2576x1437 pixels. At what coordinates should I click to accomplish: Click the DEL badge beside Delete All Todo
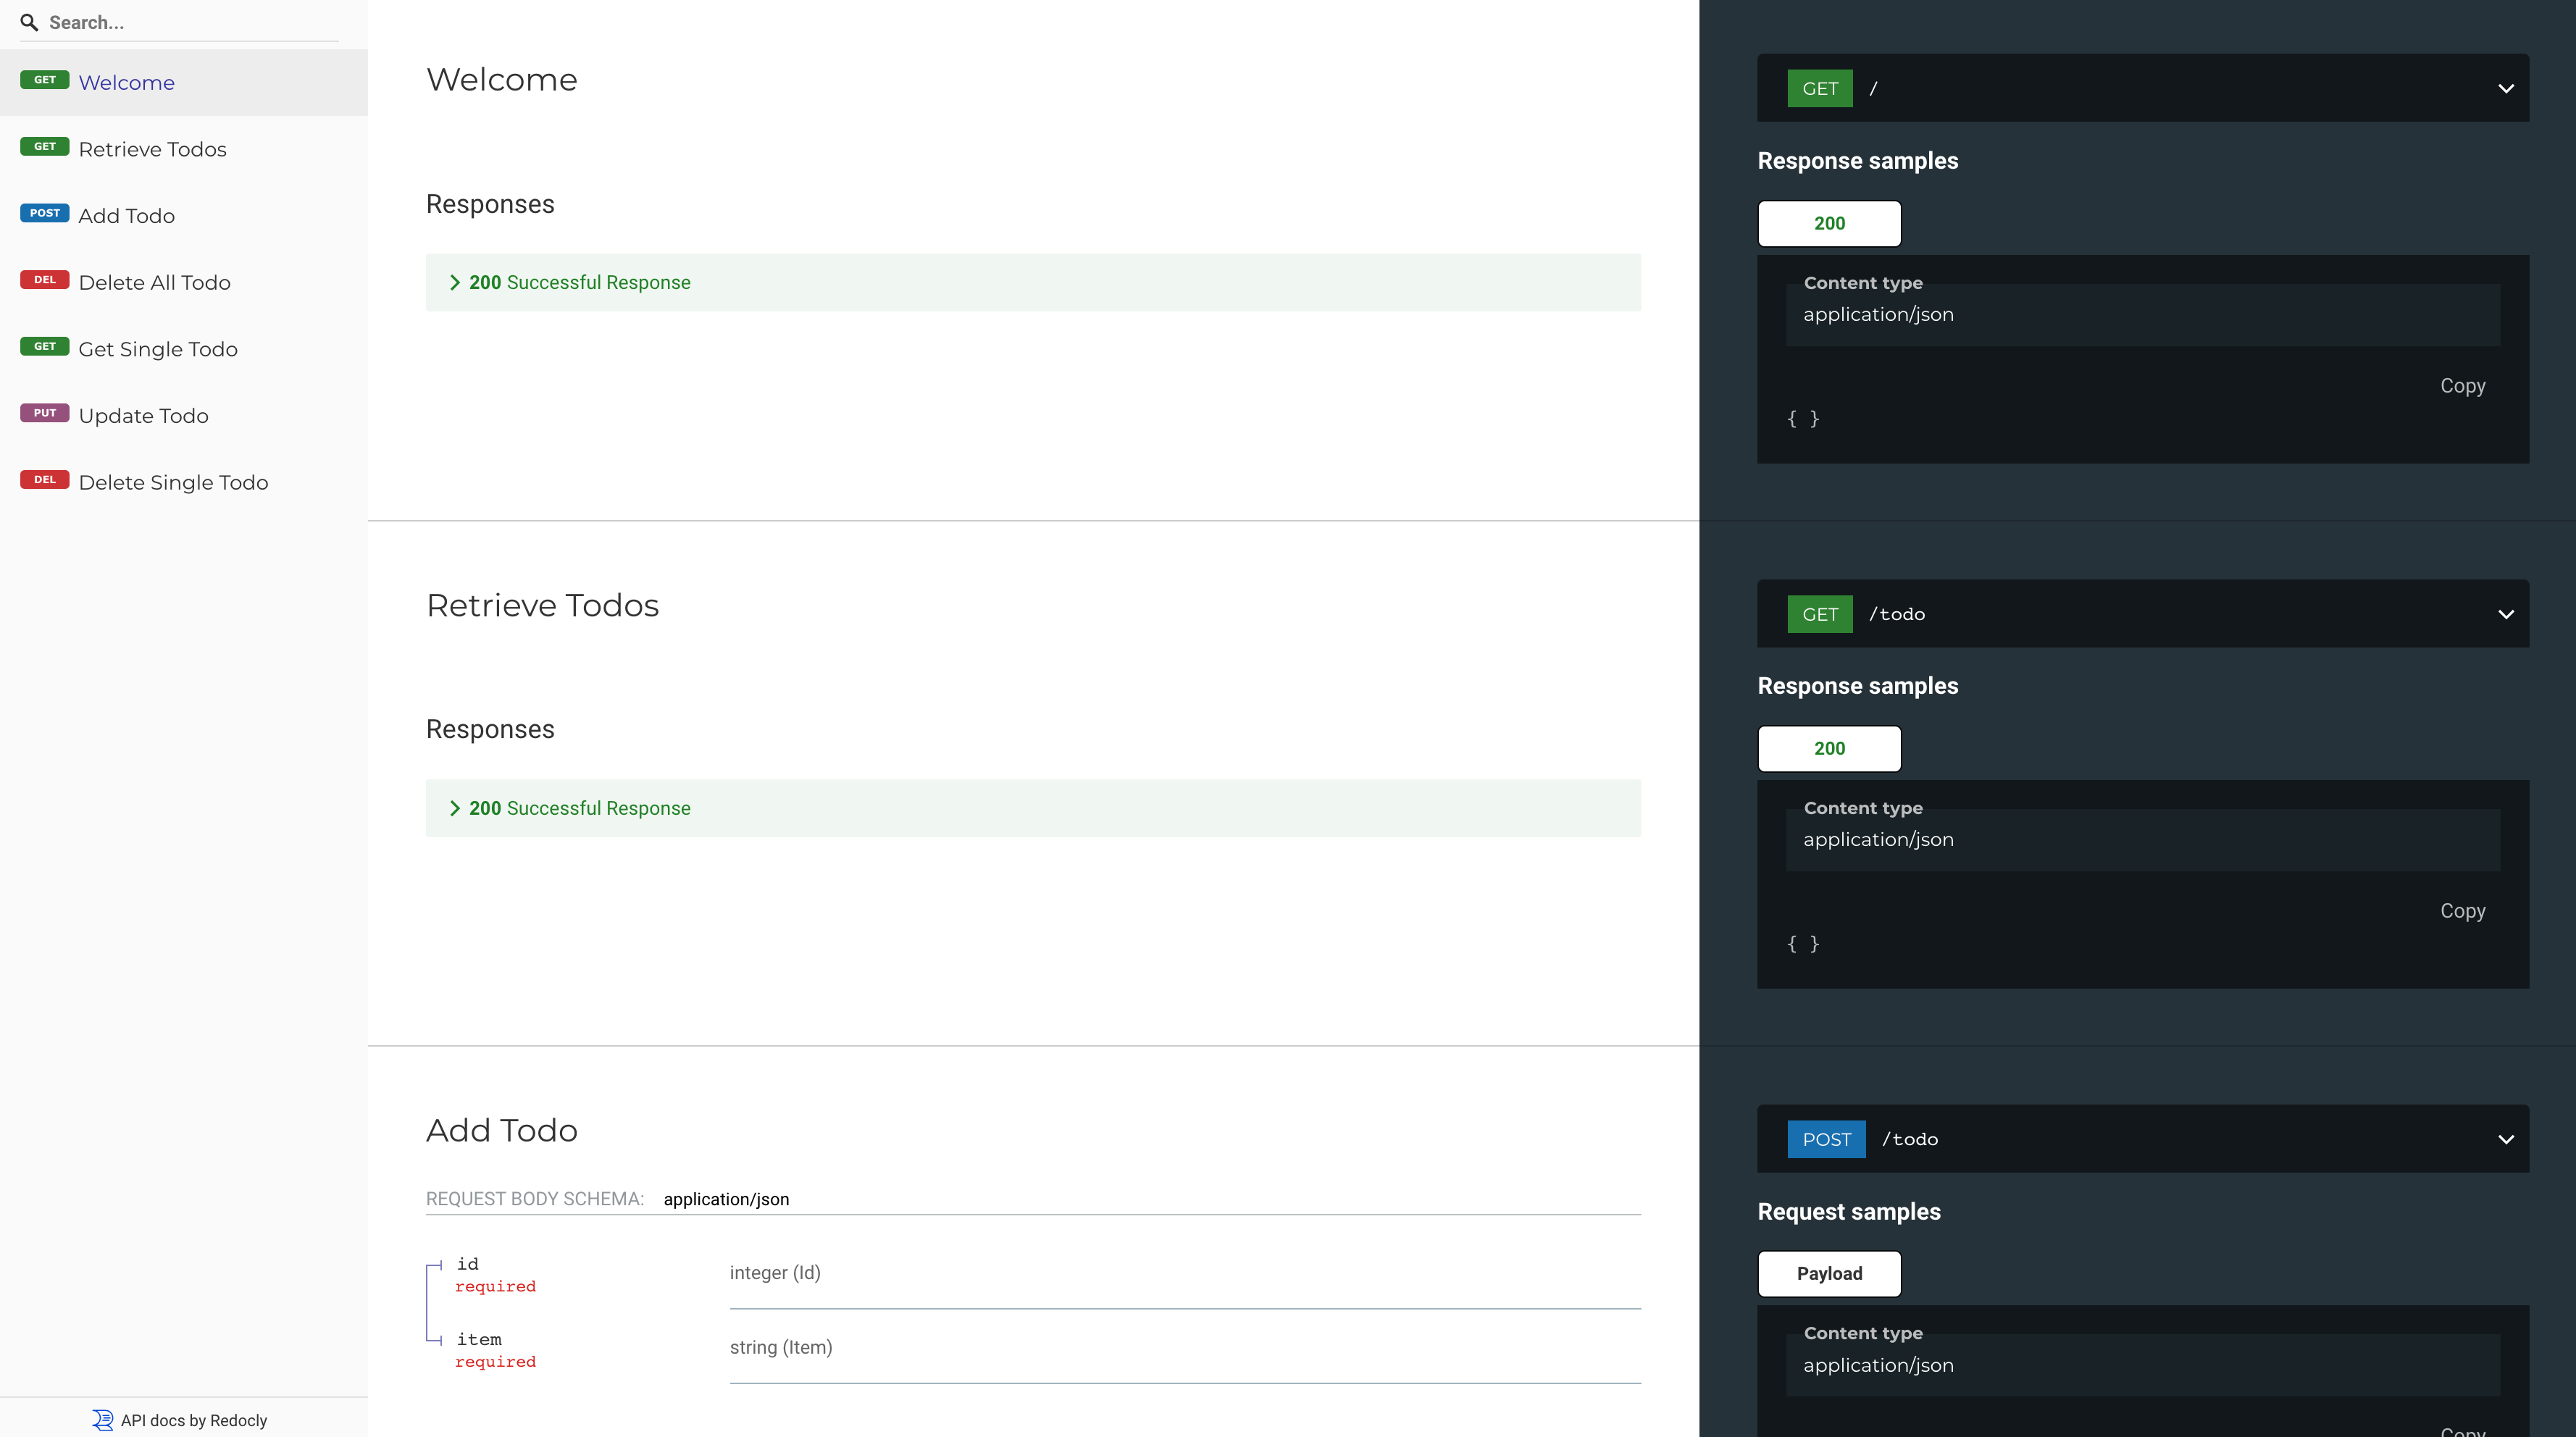44,280
